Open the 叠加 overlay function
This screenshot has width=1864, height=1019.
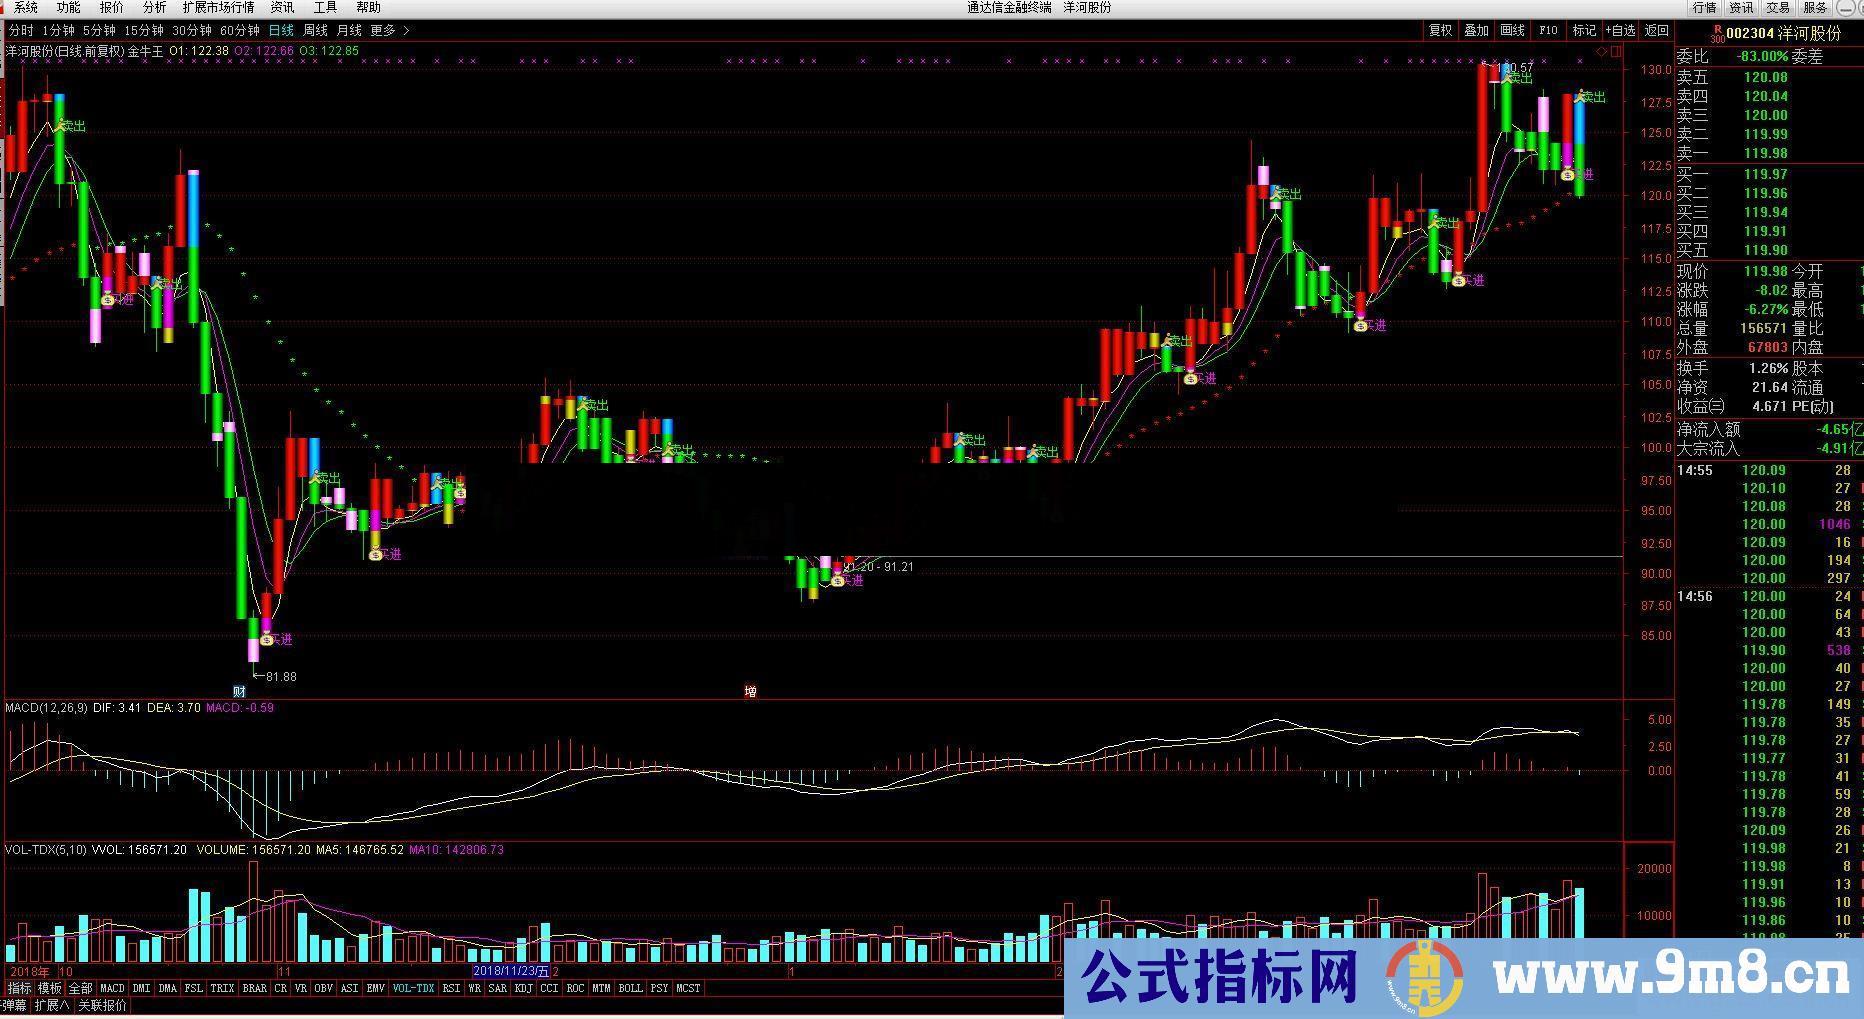(1476, 30)
